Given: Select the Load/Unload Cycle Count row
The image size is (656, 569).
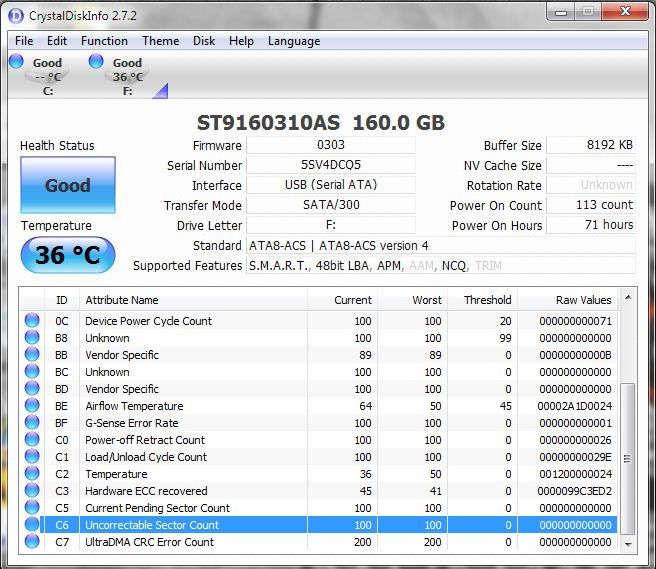Looking at the screenshot, I should tap(319, 457).
